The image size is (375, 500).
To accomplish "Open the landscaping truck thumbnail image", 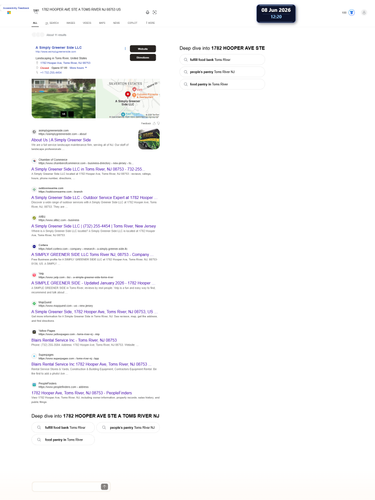I will coord(149,139).
